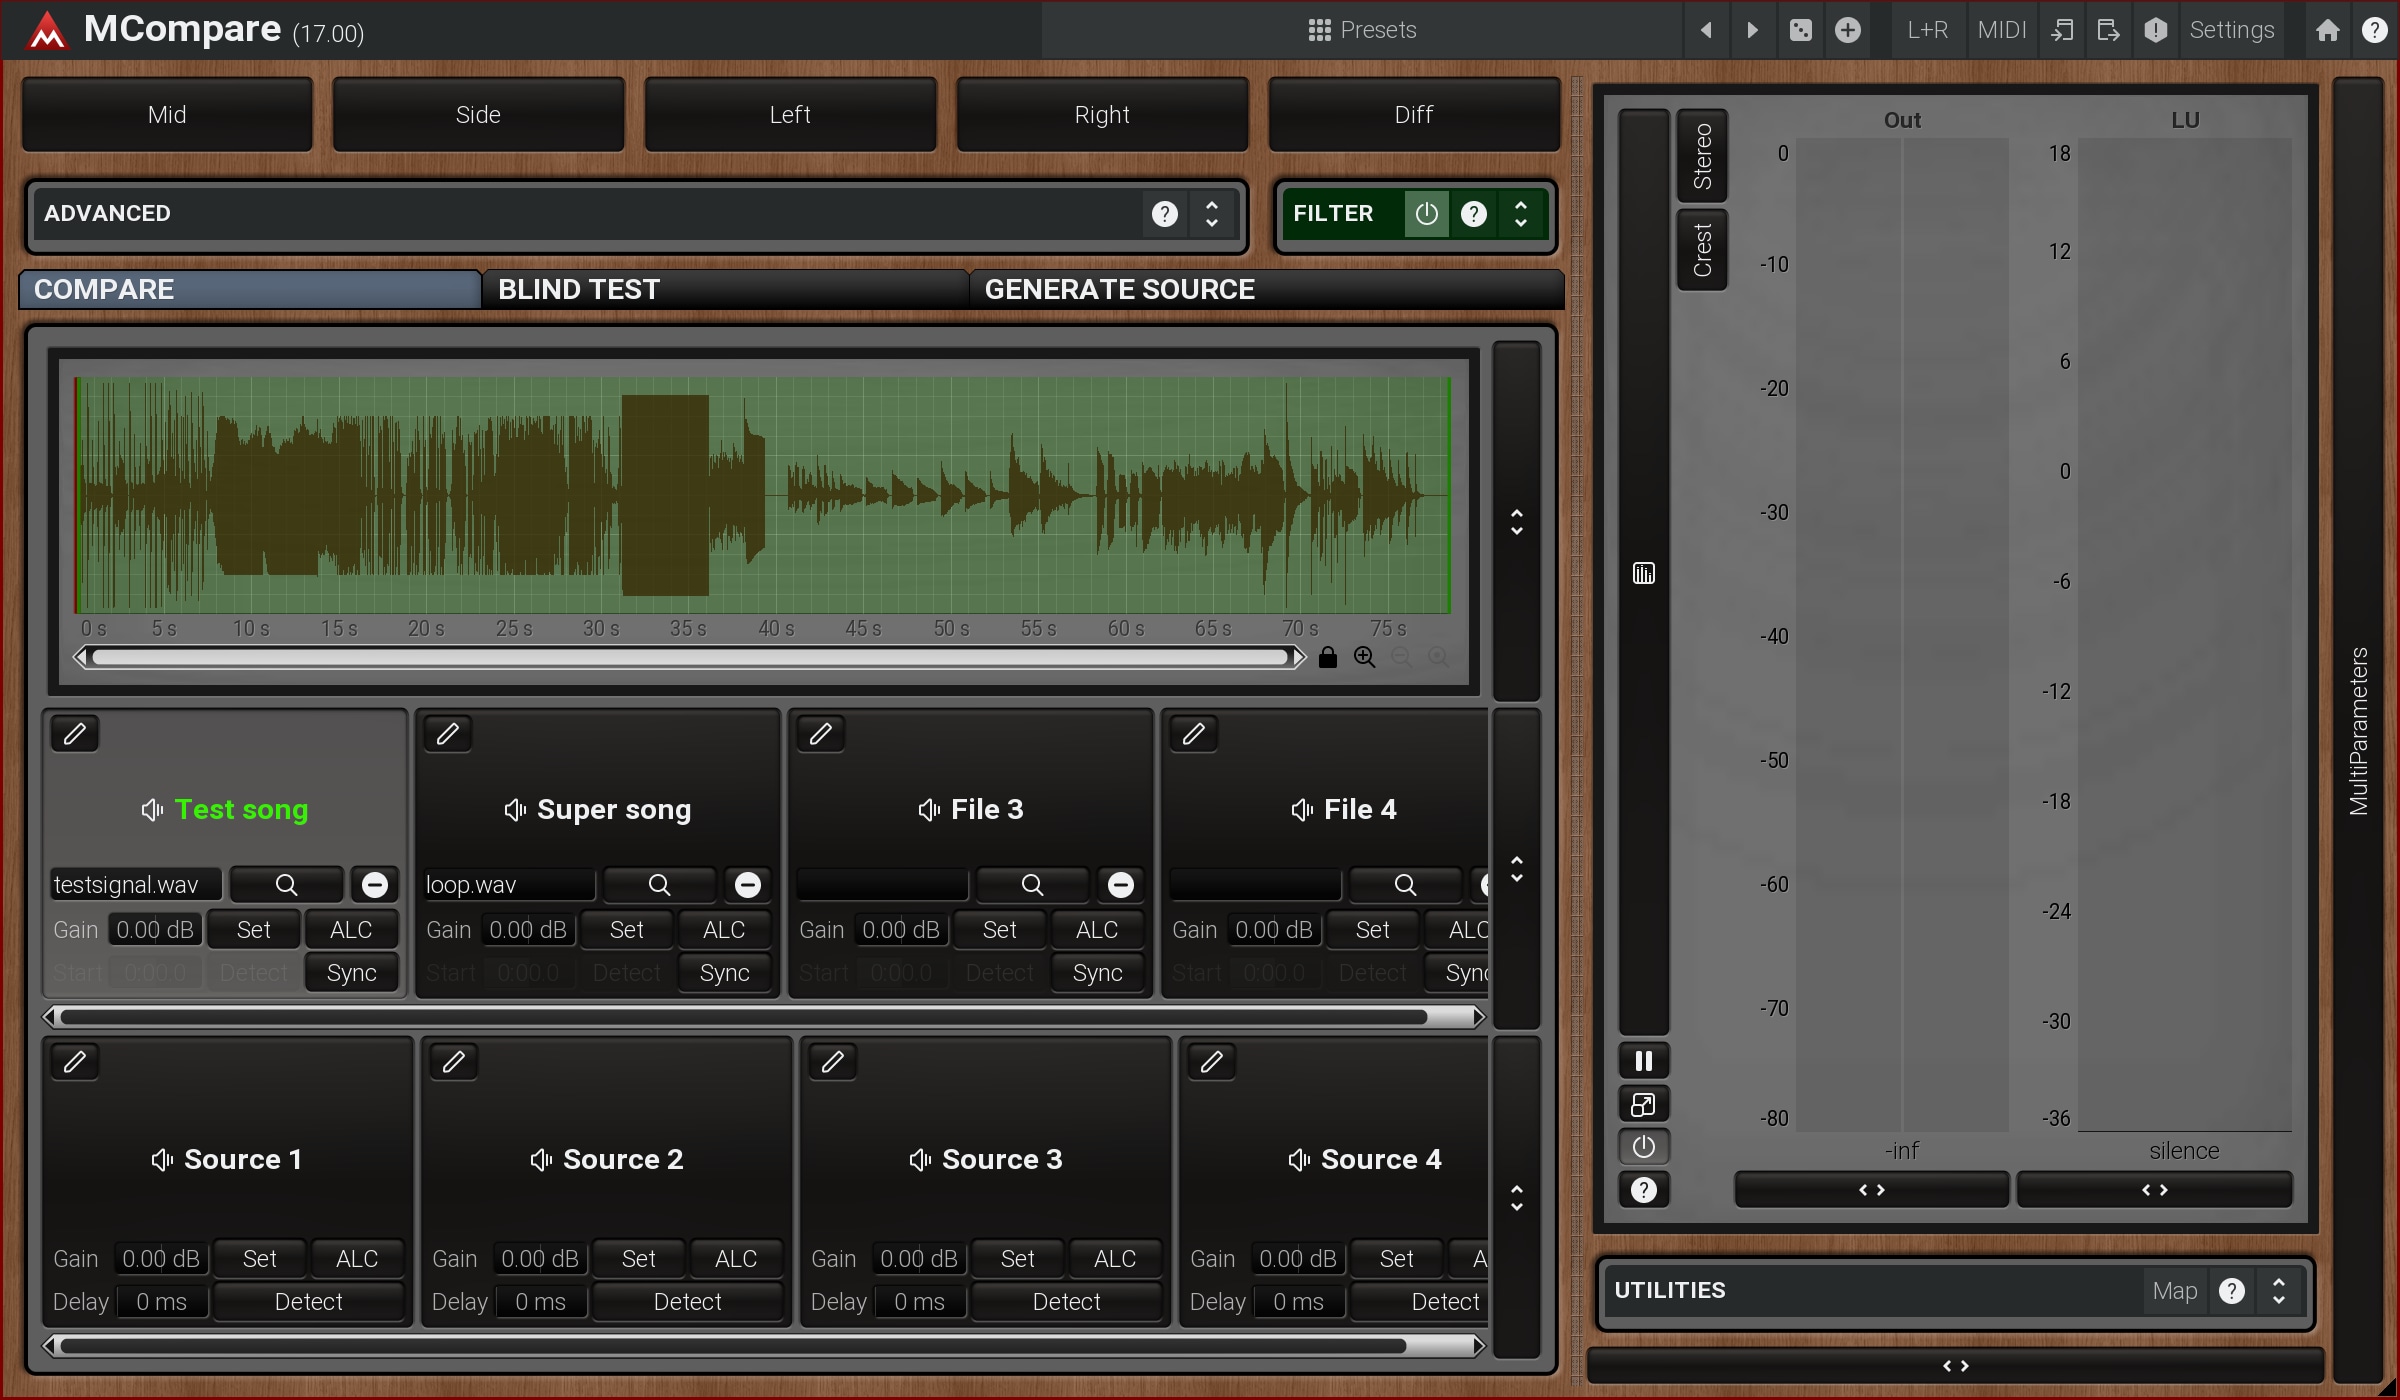Toggle the FILTER power button

1426,214
